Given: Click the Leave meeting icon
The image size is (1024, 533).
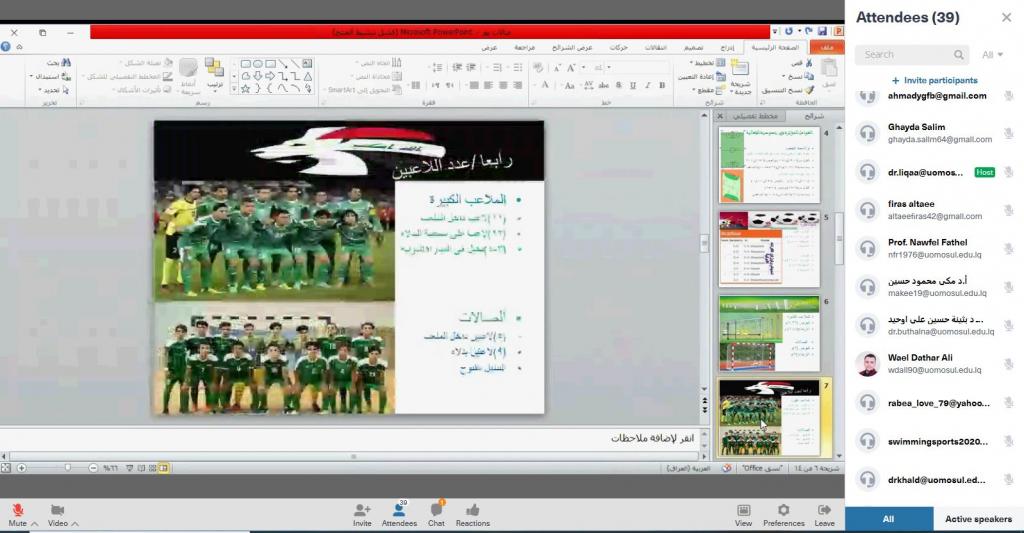Looking at the screenshot, I should (824, 510).
